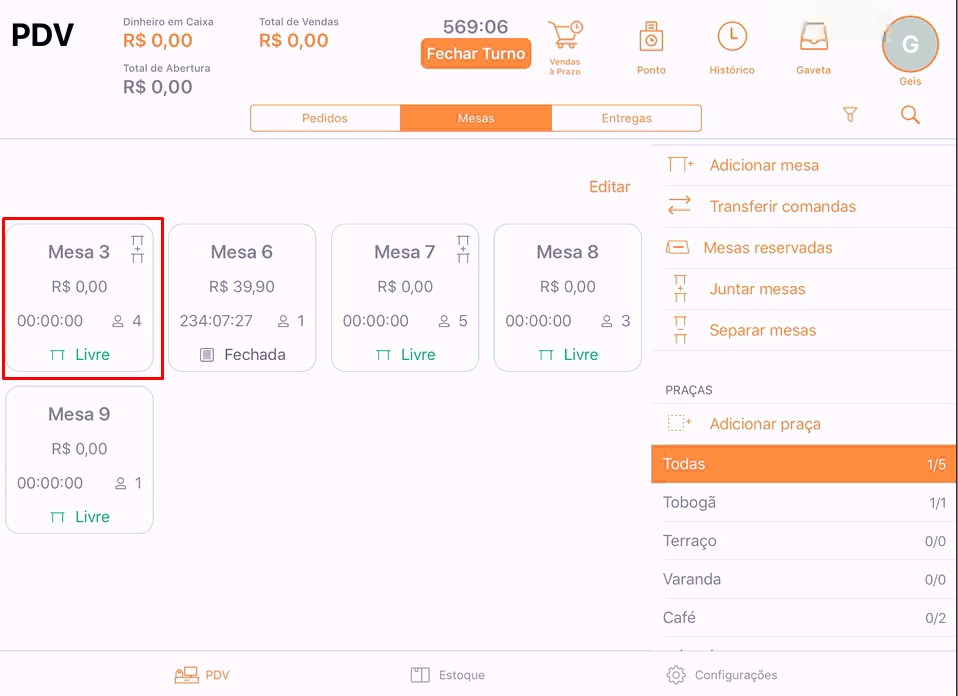Open the Mesa 8 card title

pos(567,252)
